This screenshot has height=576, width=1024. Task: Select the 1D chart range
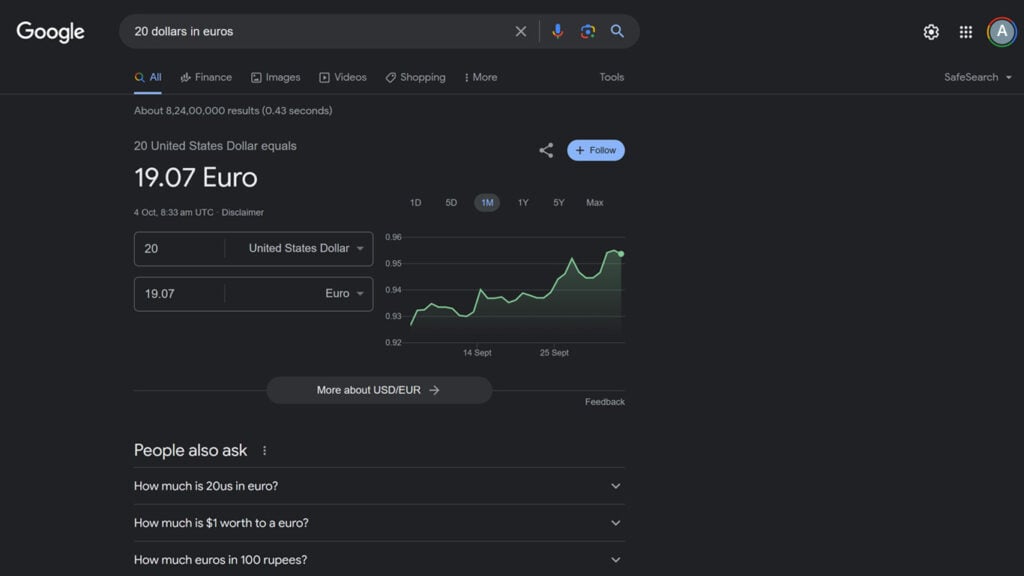pos(415,202)
